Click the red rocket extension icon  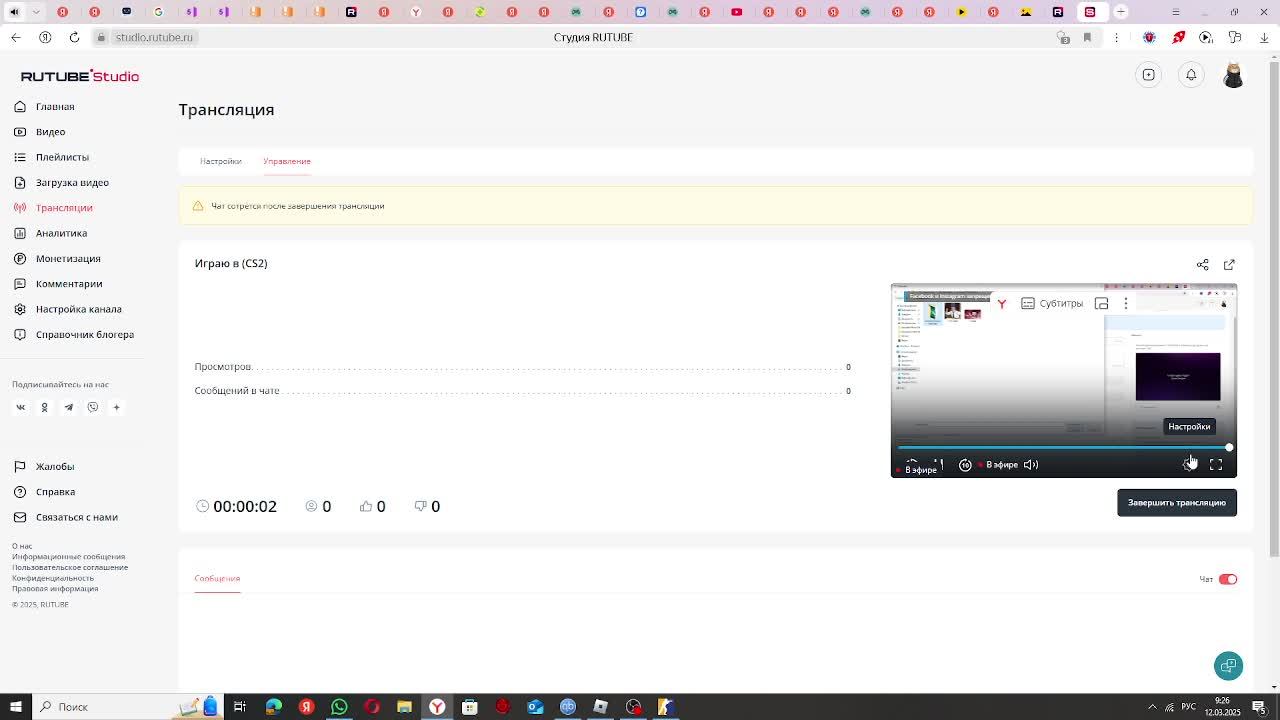1178,37
